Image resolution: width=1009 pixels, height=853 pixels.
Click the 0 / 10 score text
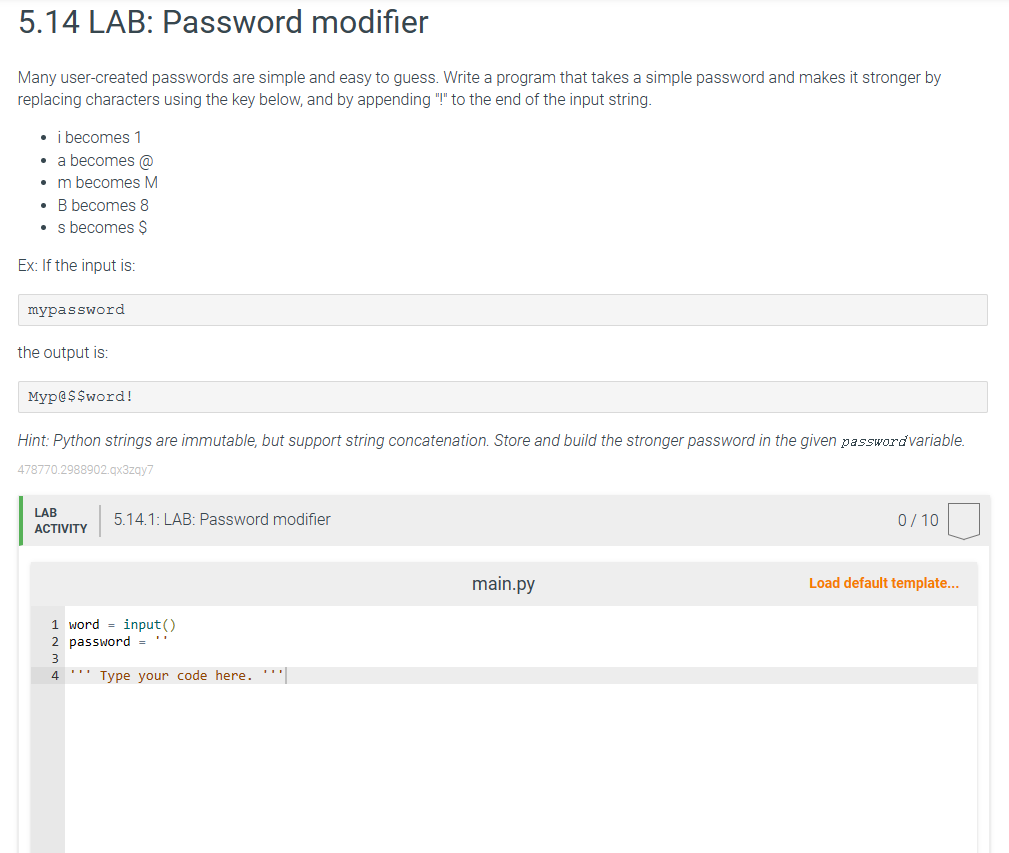coord(918,520)
